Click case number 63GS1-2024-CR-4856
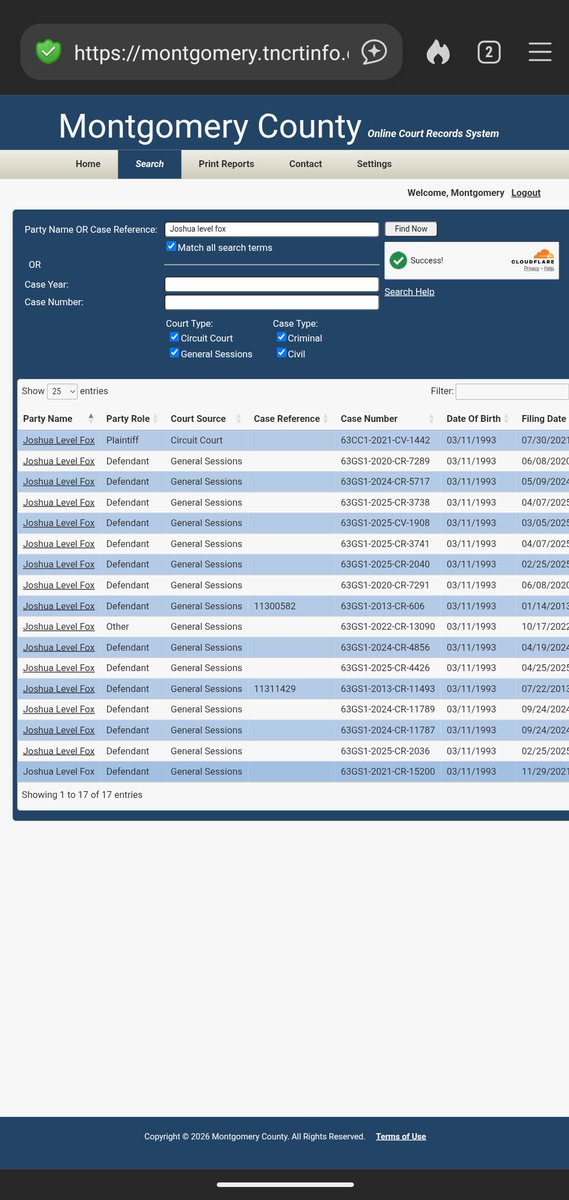This screenshot has width=569, height=1200. [385, 648]
